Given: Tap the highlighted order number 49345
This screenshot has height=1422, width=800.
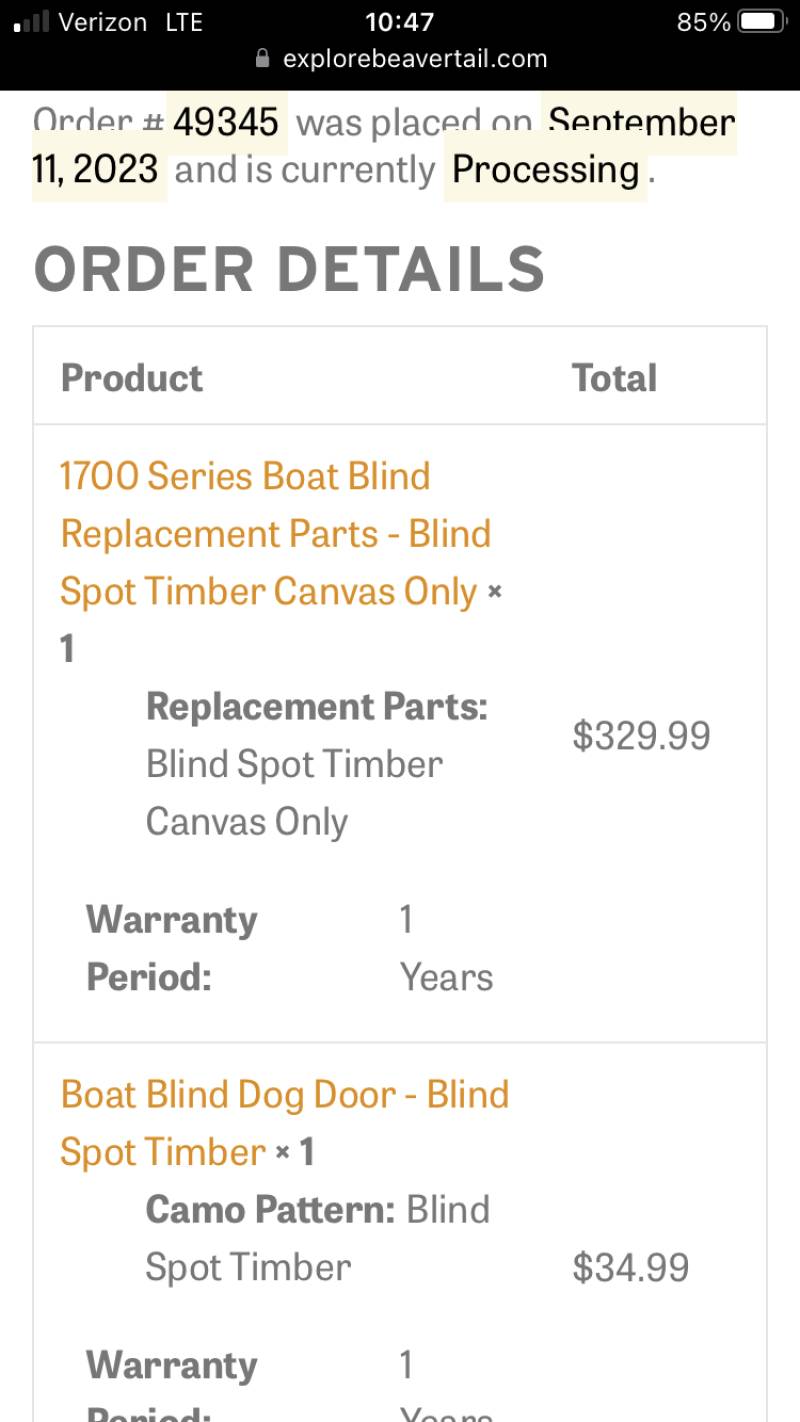Looking at the screenshot, I should click(226, 122).
